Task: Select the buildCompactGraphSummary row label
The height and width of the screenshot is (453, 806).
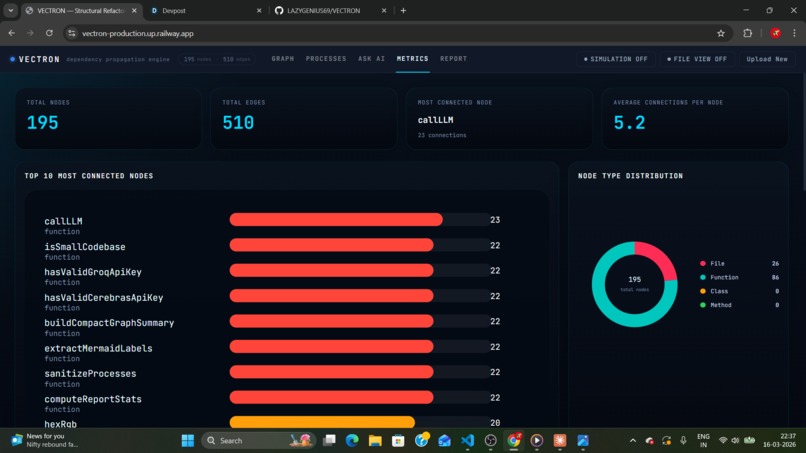Action: click(x=109, y=323)
